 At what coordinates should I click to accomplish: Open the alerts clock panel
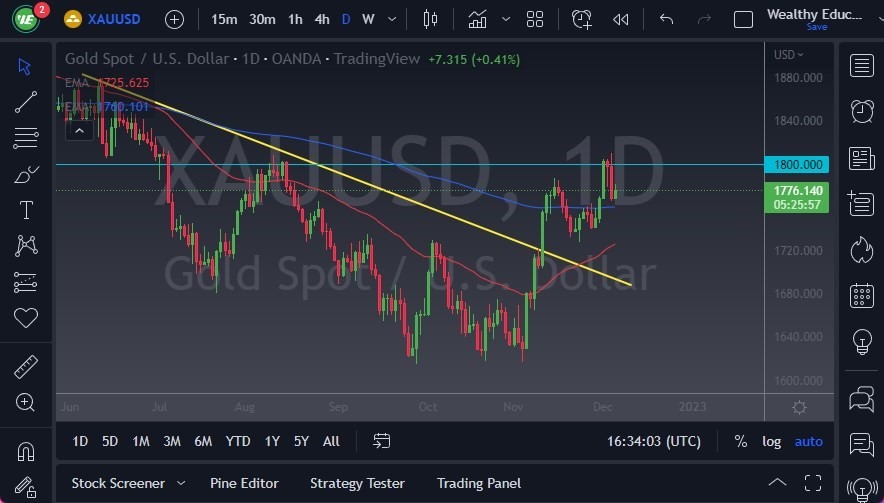pos(861,112)
